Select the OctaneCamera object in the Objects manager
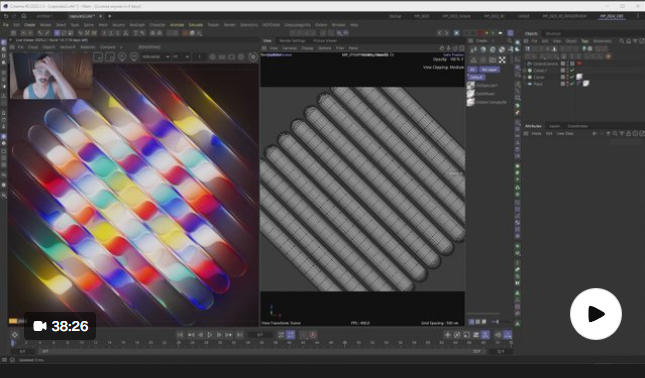The height and width of the screenshot is (378, 645). 545,63
